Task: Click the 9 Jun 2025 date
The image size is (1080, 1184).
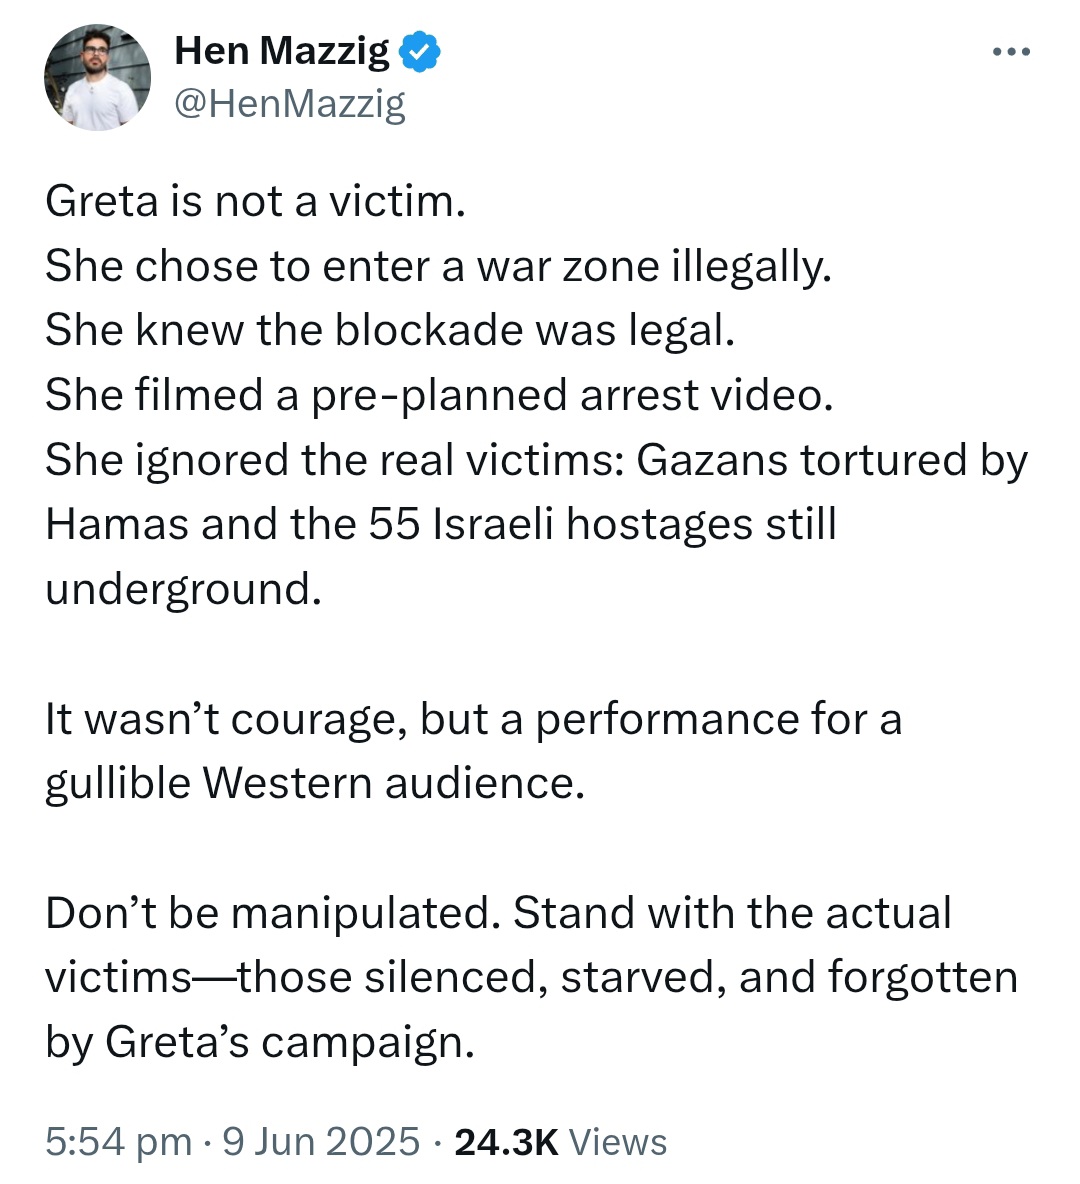Action: coord(321,1140)
